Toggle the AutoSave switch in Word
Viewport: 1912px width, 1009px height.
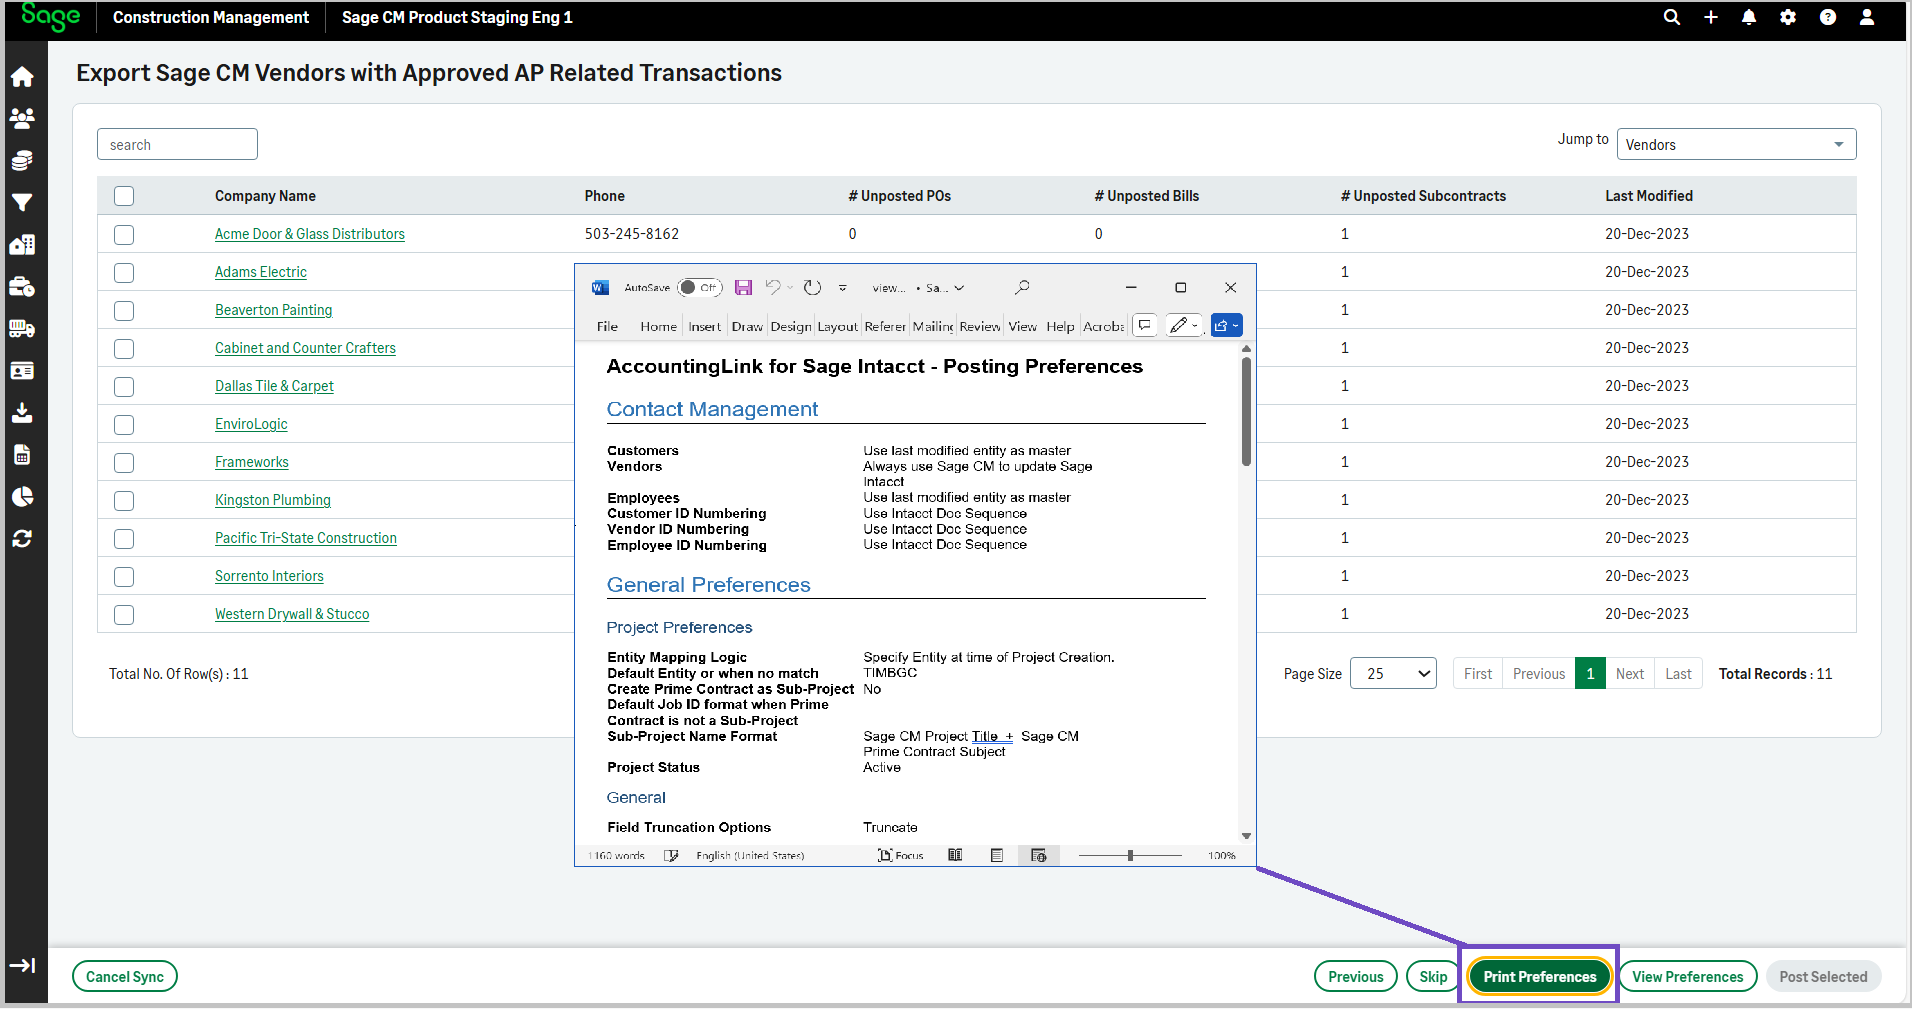click(x=699, y=288)
